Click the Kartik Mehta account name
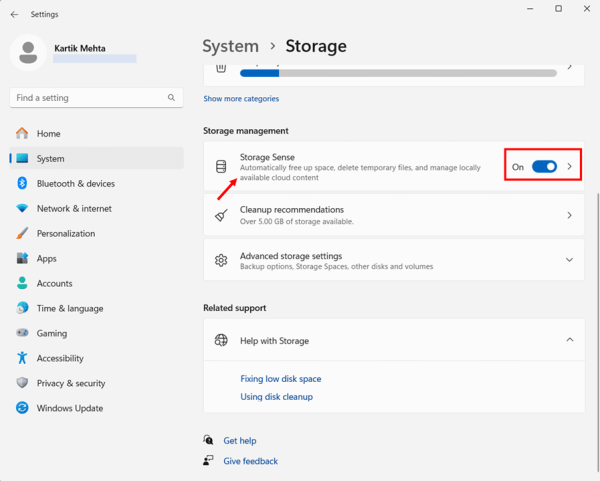The height and width of the screenshot is (481, 600). pos(80,49)
